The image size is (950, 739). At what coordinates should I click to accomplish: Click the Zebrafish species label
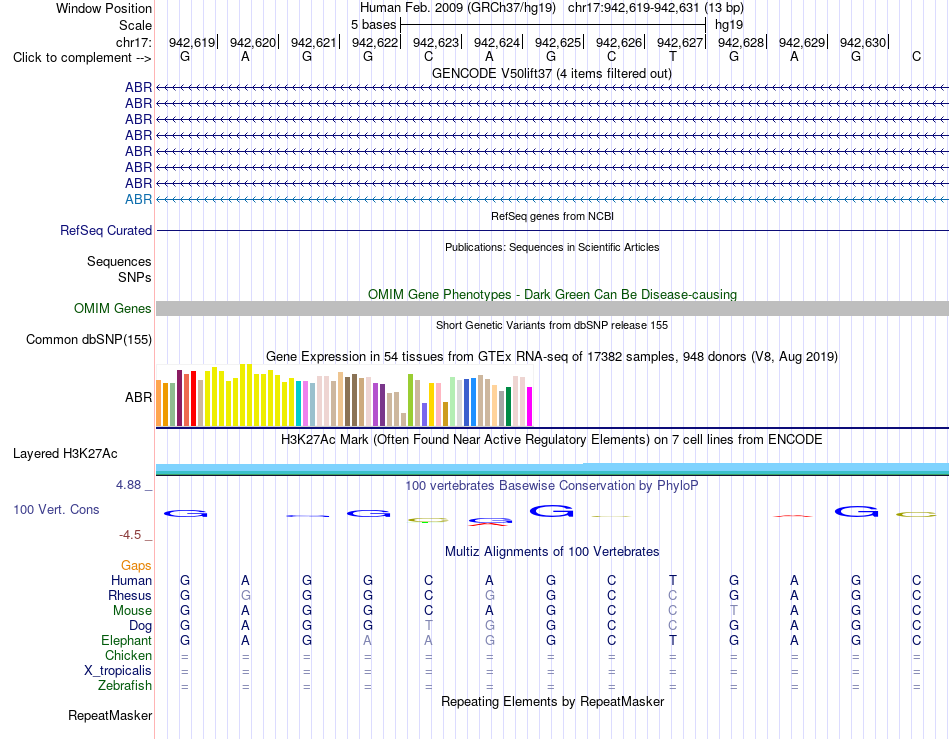click(x=125, y=686)
